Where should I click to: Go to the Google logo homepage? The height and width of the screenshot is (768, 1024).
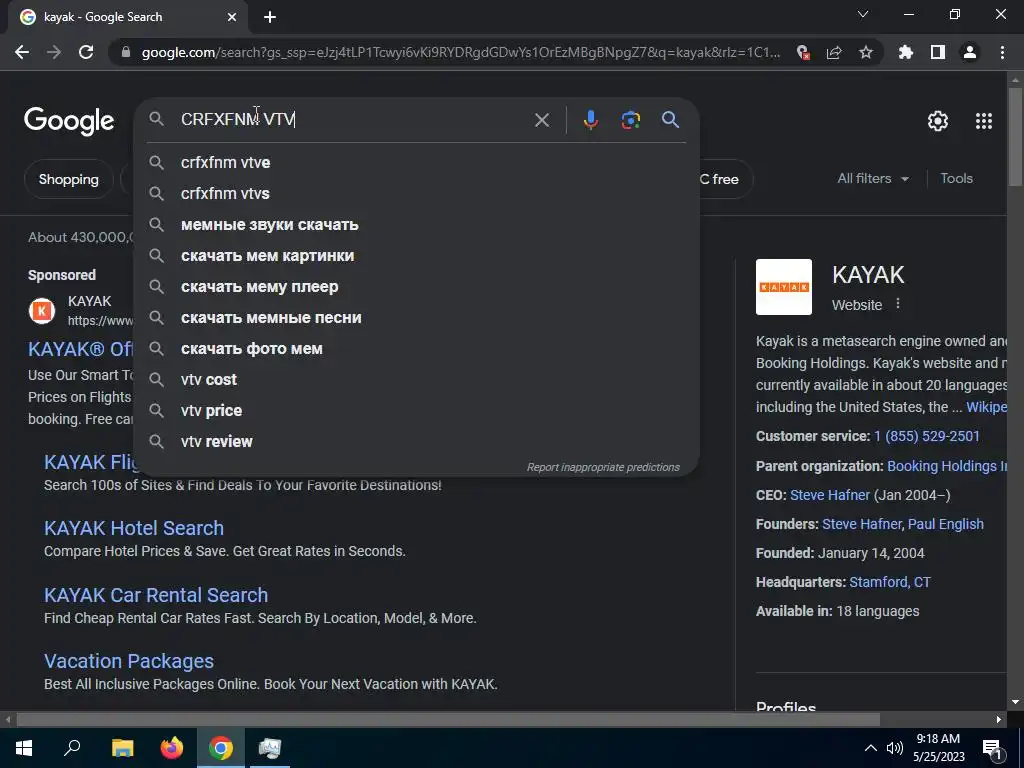(69, 121)
